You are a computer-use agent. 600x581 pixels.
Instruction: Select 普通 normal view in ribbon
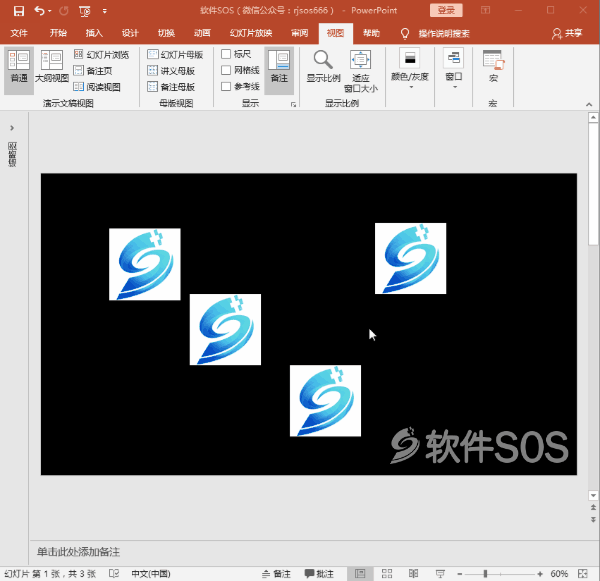[x=19, y=71]
